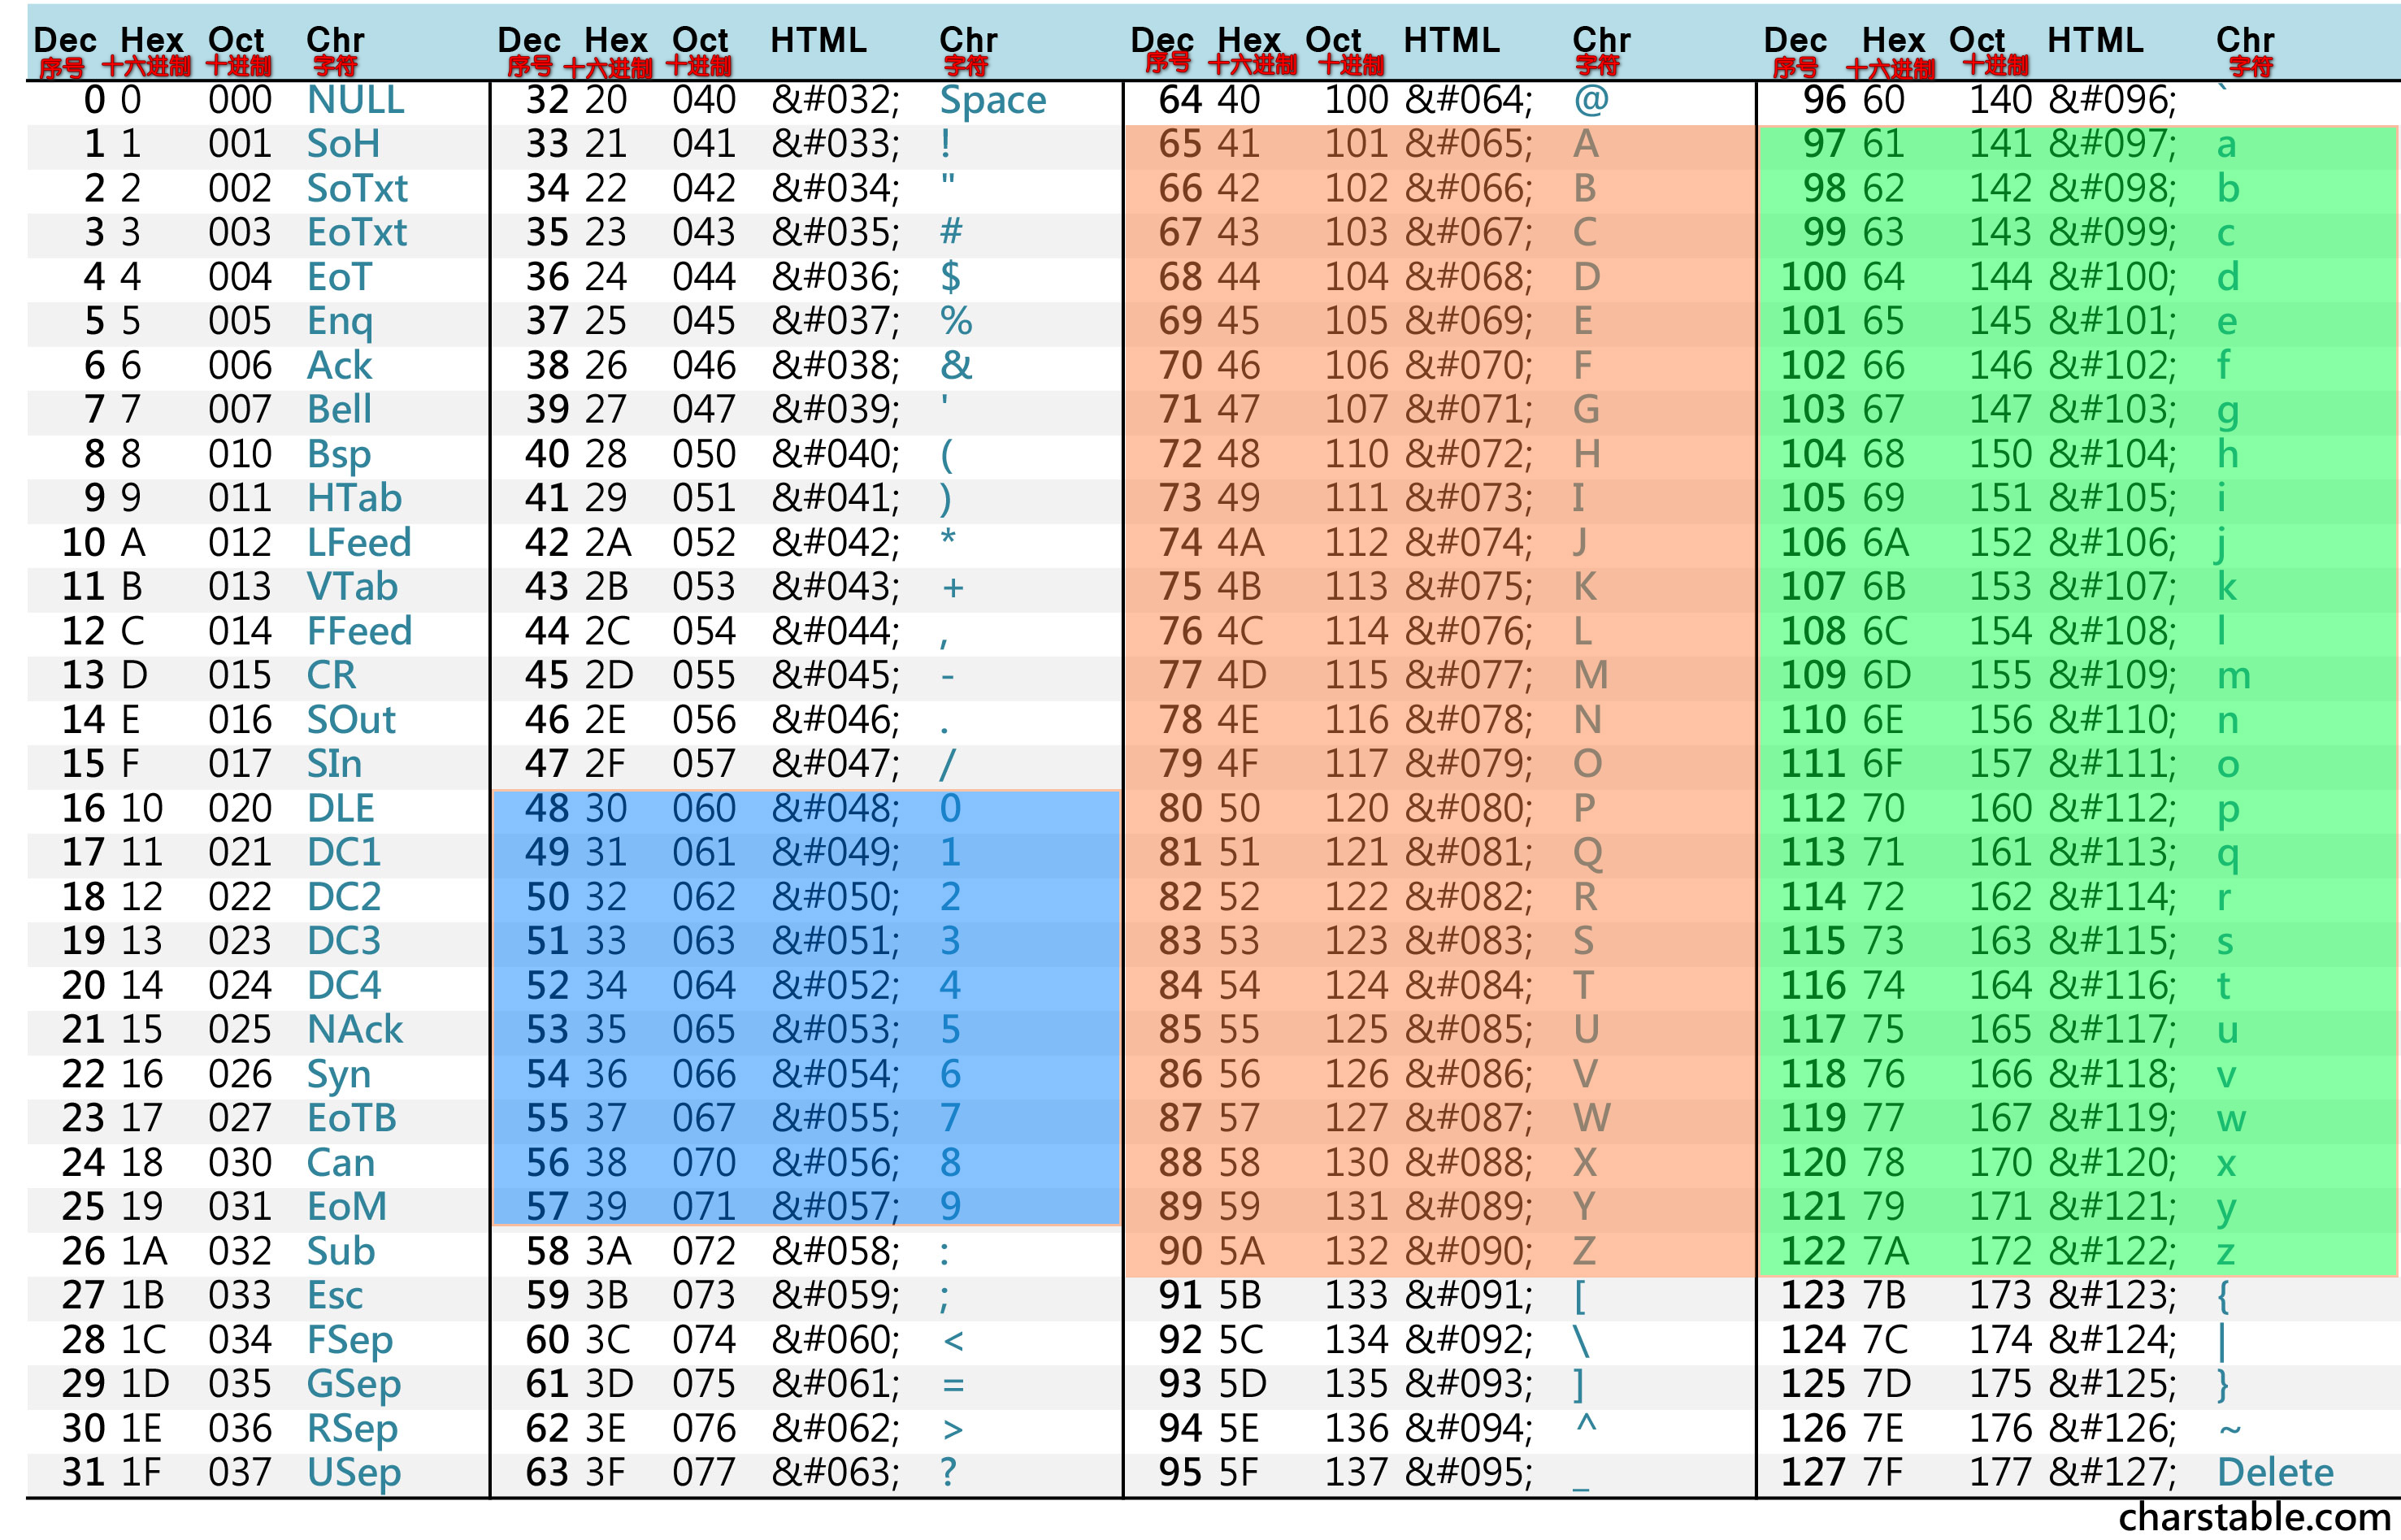Click the percent symbol at decimal 37

pos(956,321)
